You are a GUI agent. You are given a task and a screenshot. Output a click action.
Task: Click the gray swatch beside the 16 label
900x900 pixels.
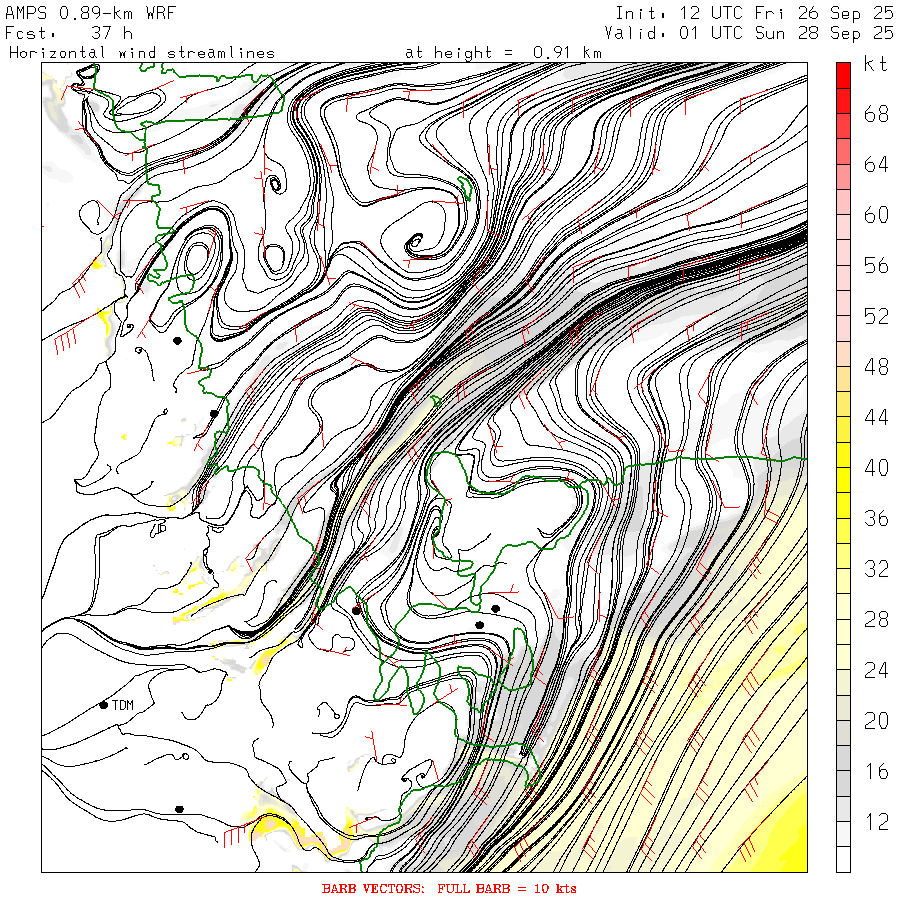(x=843, y=783)
